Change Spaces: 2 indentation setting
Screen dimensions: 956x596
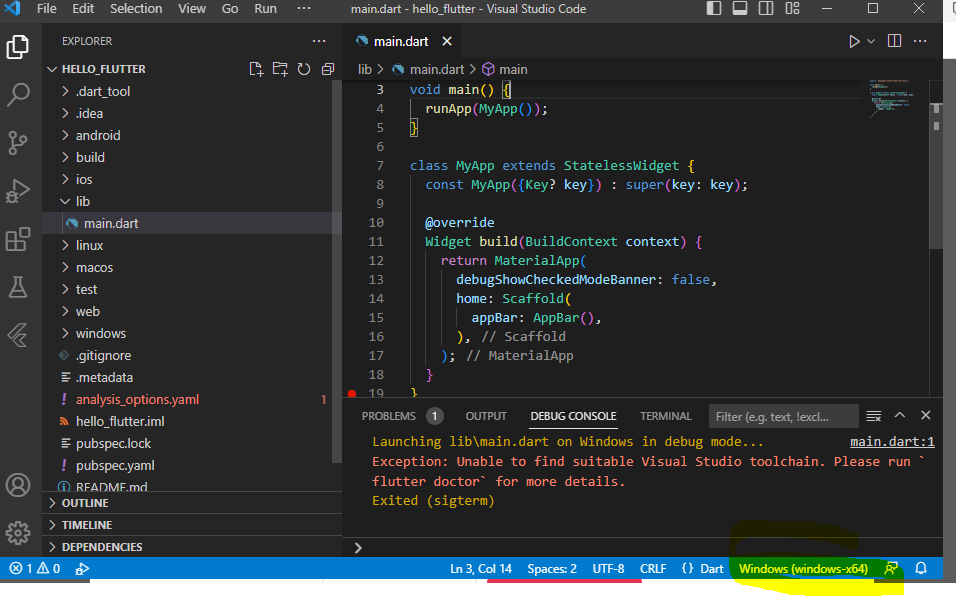click(552, 569)
